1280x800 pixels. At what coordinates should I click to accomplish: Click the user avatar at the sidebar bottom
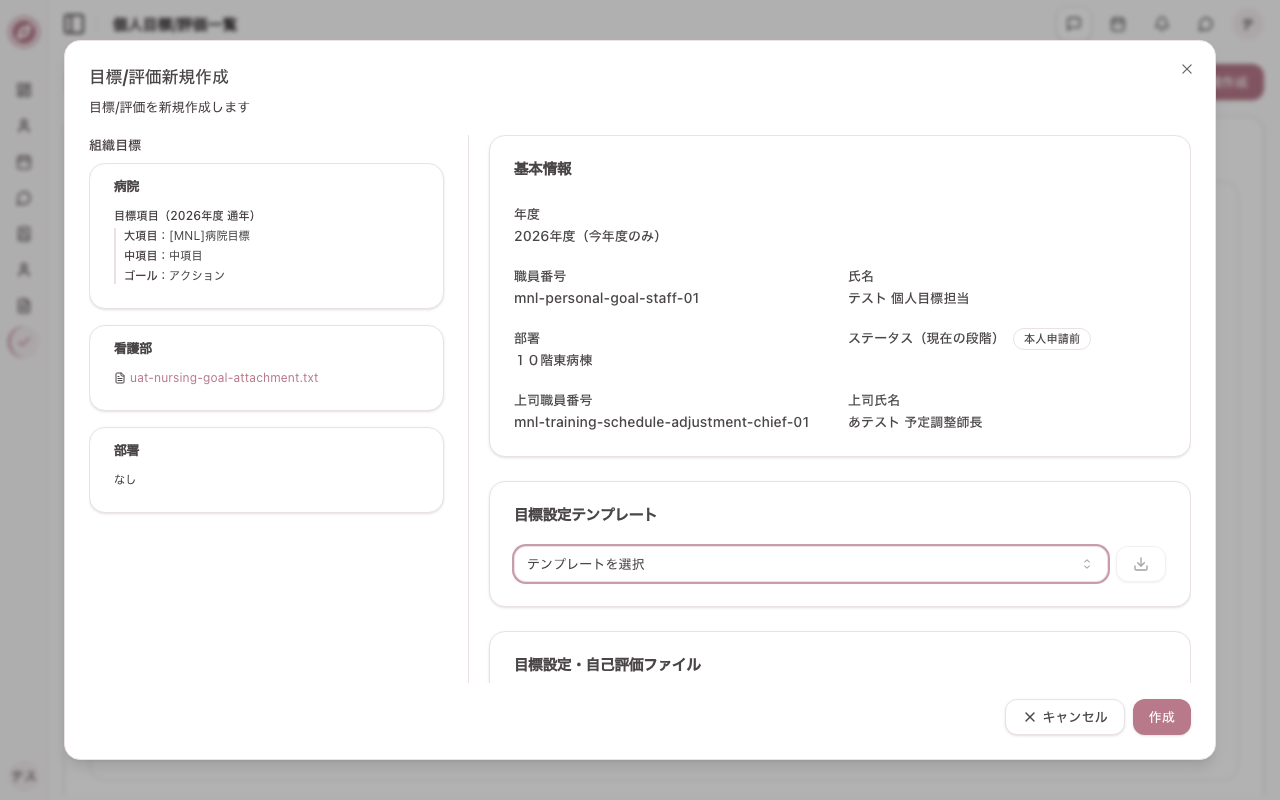click(24, 776)
